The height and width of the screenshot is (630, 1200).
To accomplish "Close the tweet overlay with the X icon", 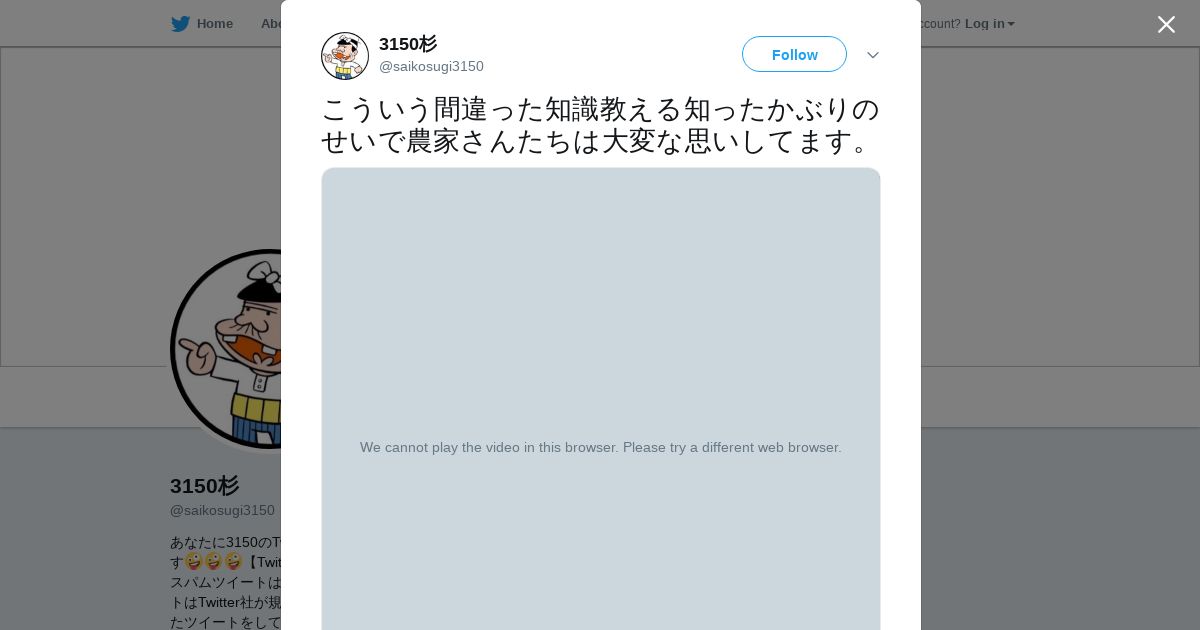I will [x=1166, y=24].
